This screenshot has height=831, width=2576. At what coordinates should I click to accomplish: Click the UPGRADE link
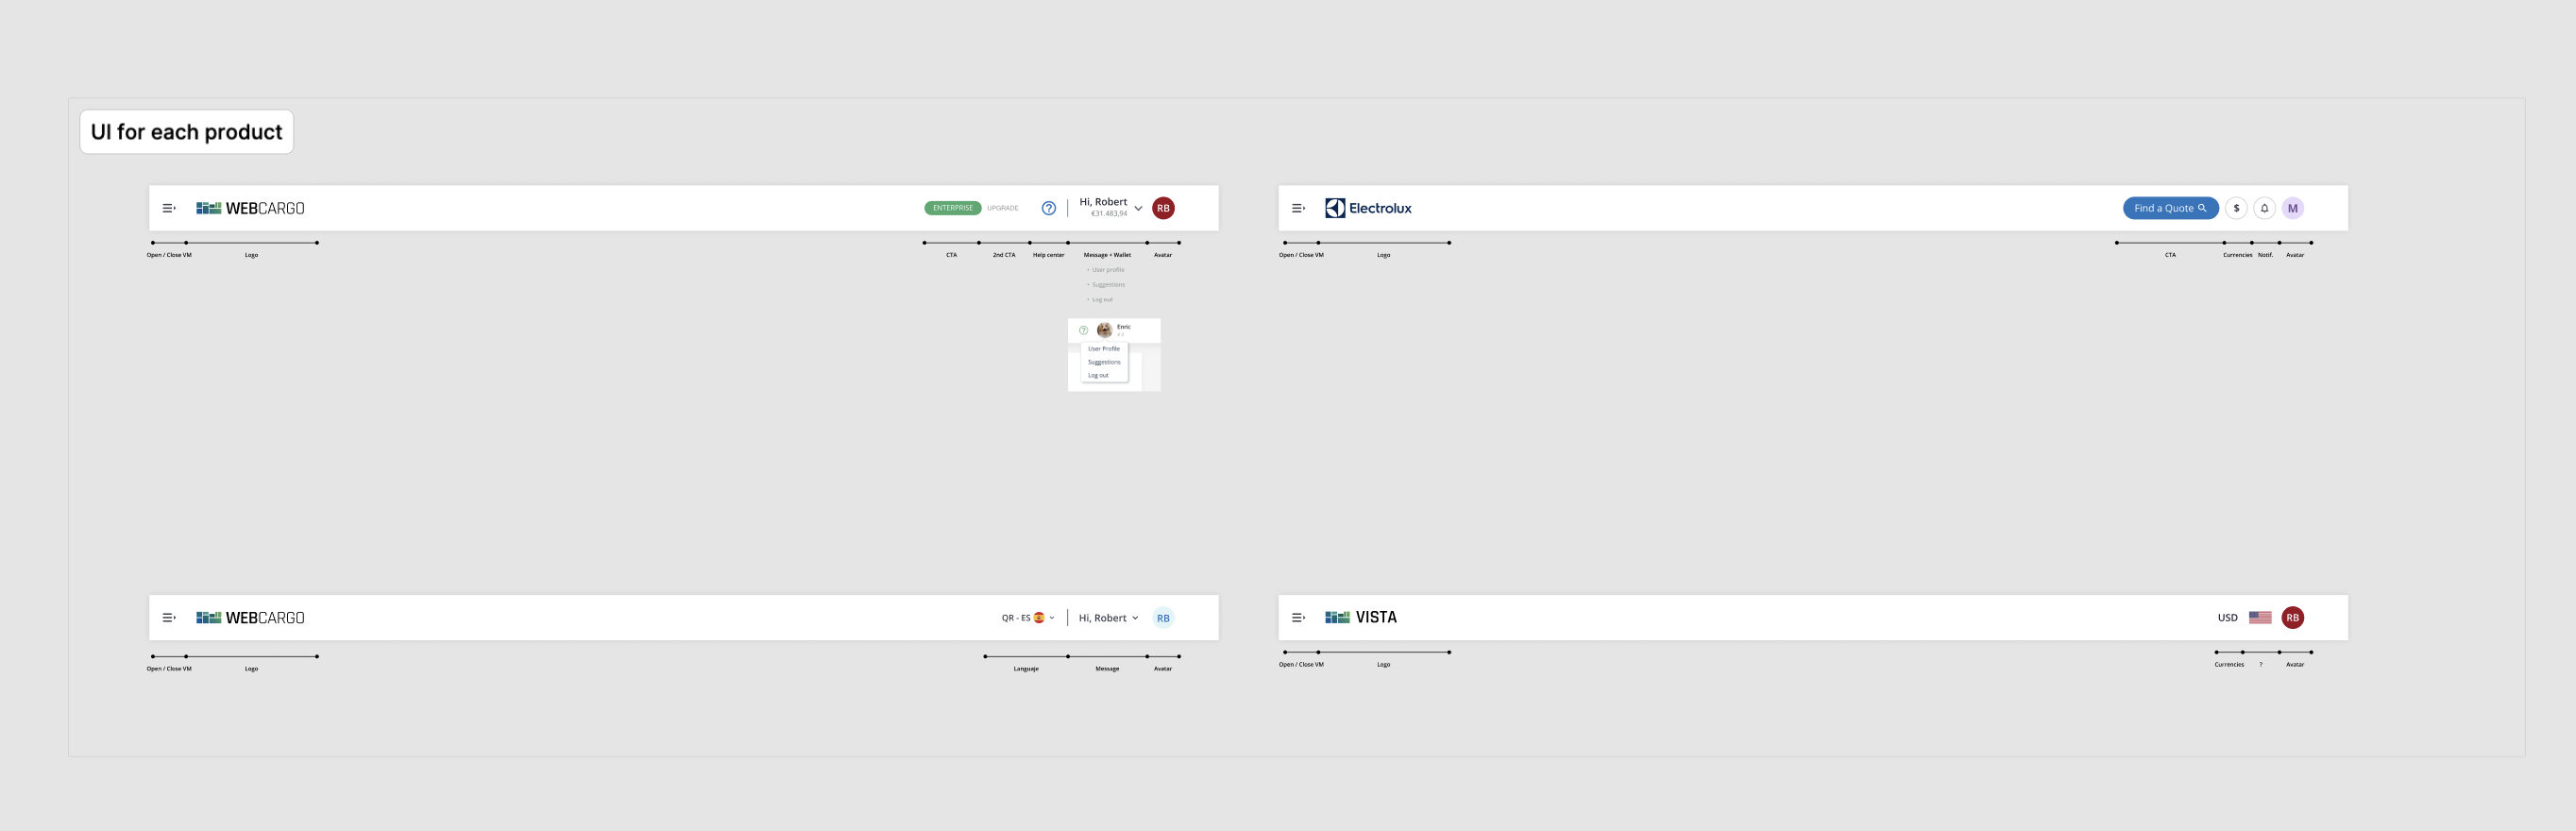point(1002,208)
